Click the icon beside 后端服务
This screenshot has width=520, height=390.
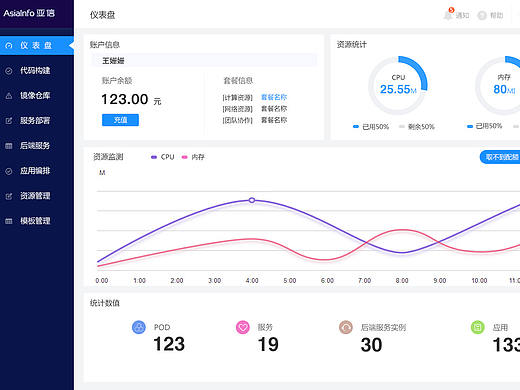(x=9, y=146)
